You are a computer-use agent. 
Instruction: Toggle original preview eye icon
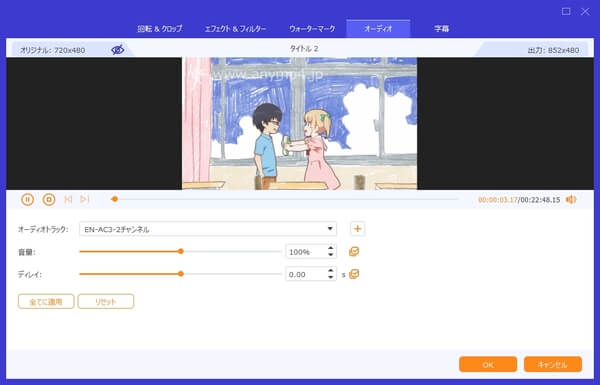(117, 50)
